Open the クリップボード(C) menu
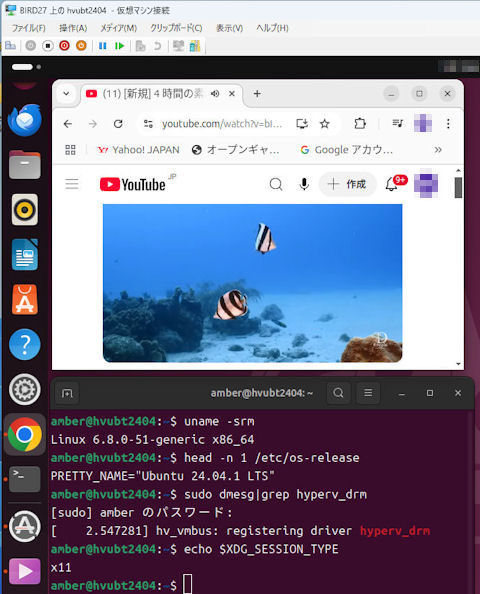This screenshot has width=480, height=594. (x=176, y=28)
